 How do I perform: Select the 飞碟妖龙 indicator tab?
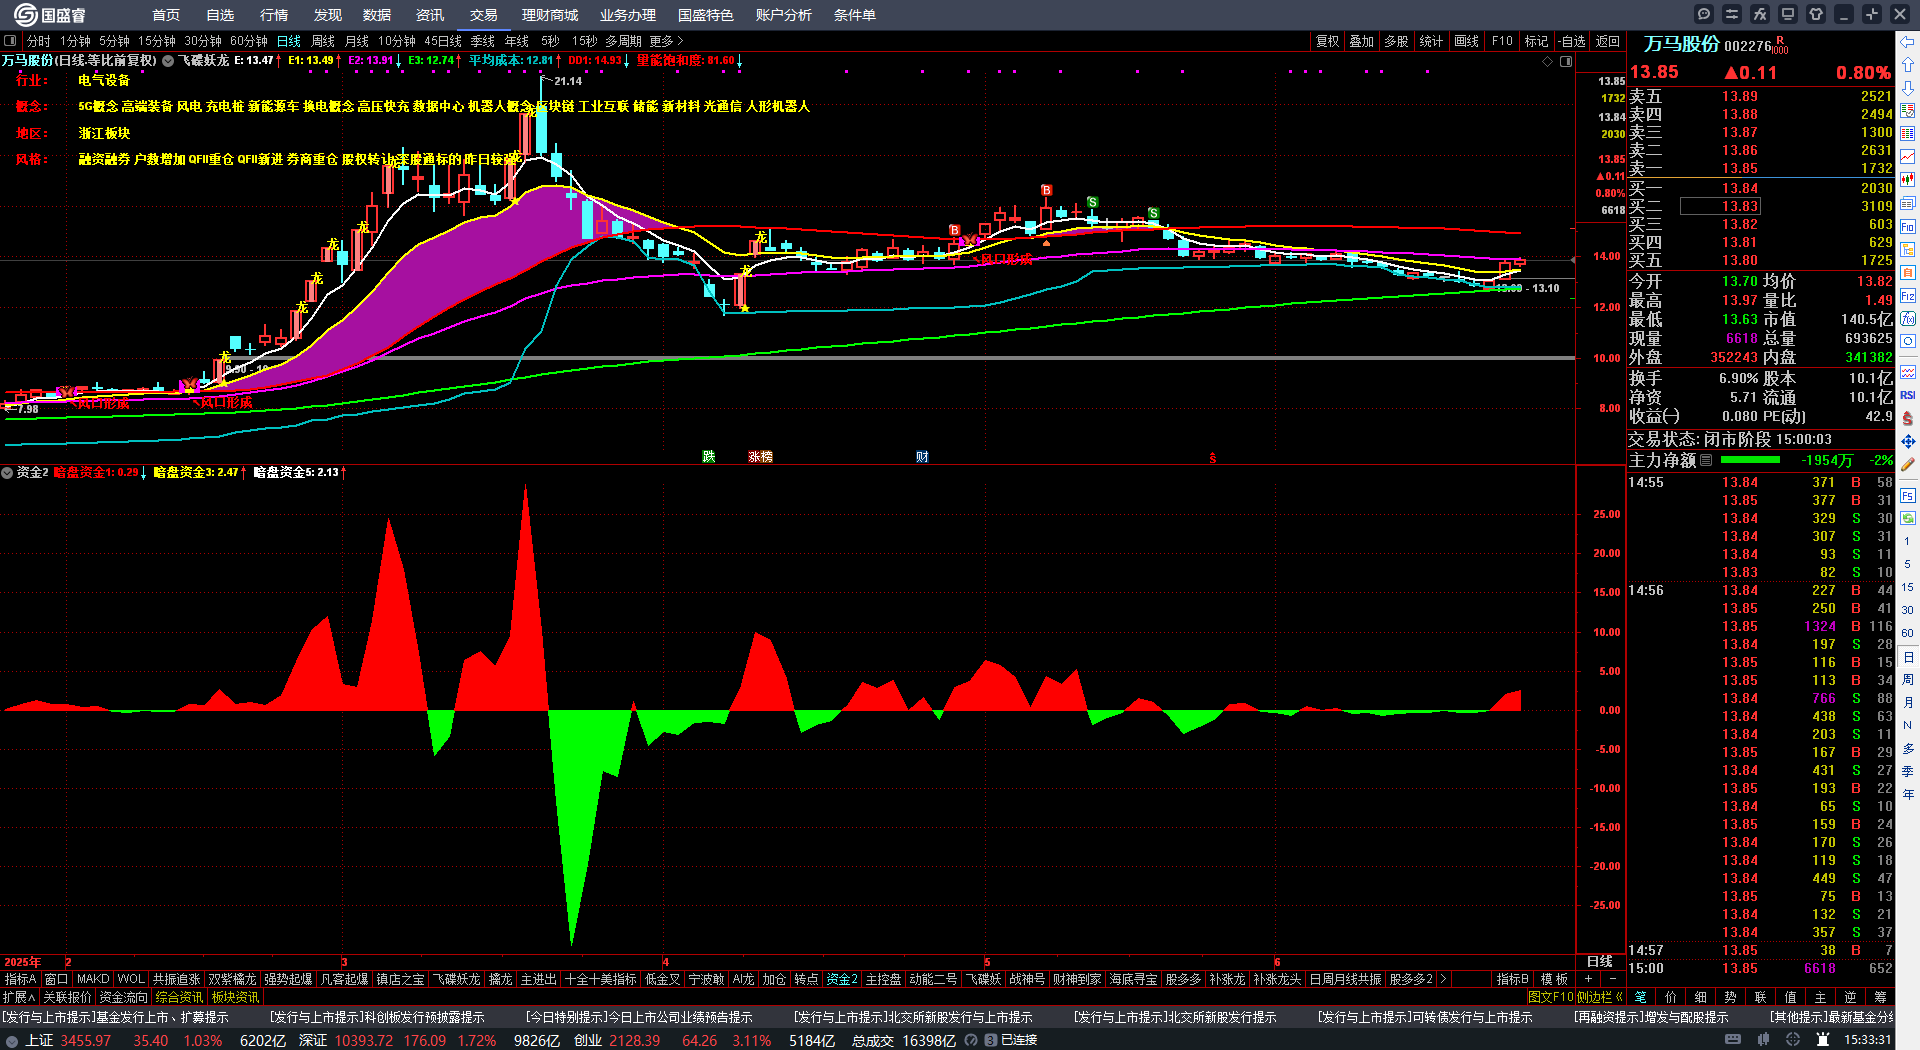(x=455, y=979)
